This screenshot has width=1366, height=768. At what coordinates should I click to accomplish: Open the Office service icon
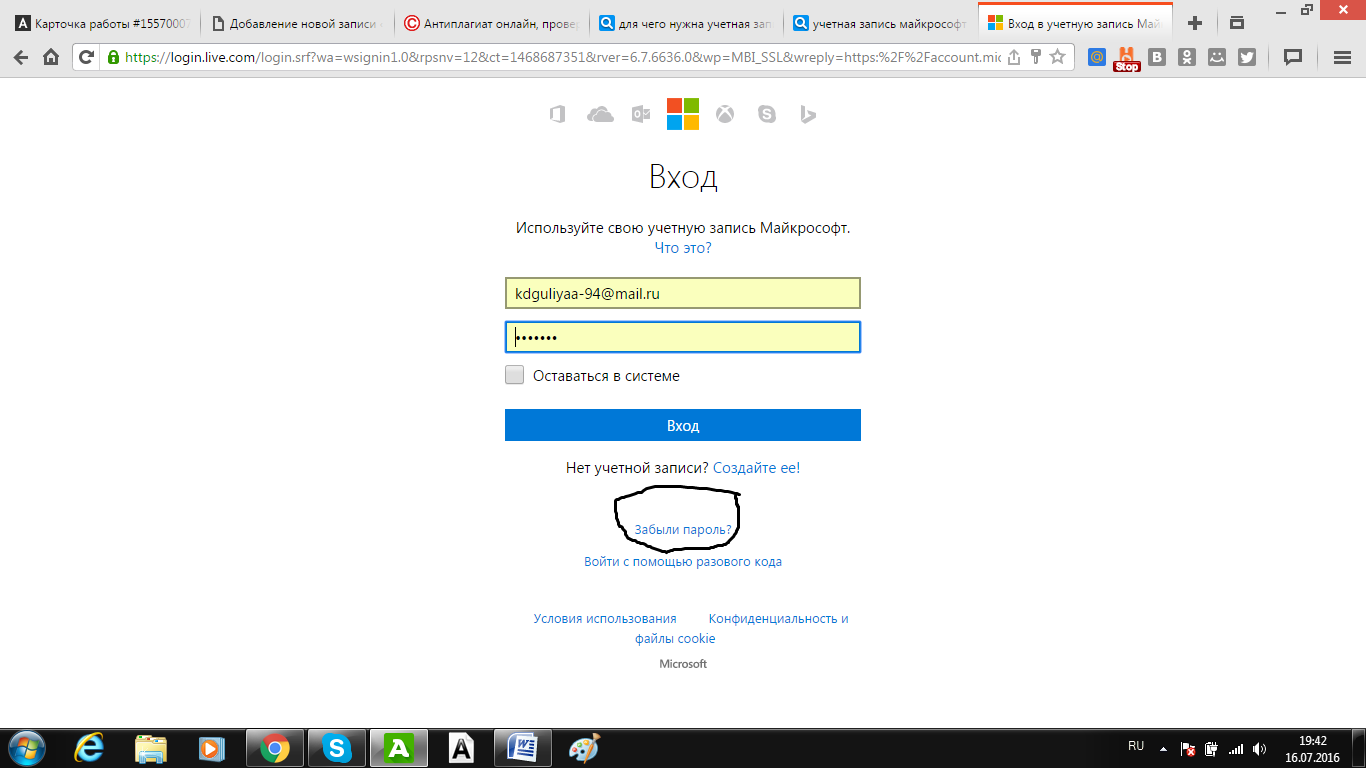[557, 114]
